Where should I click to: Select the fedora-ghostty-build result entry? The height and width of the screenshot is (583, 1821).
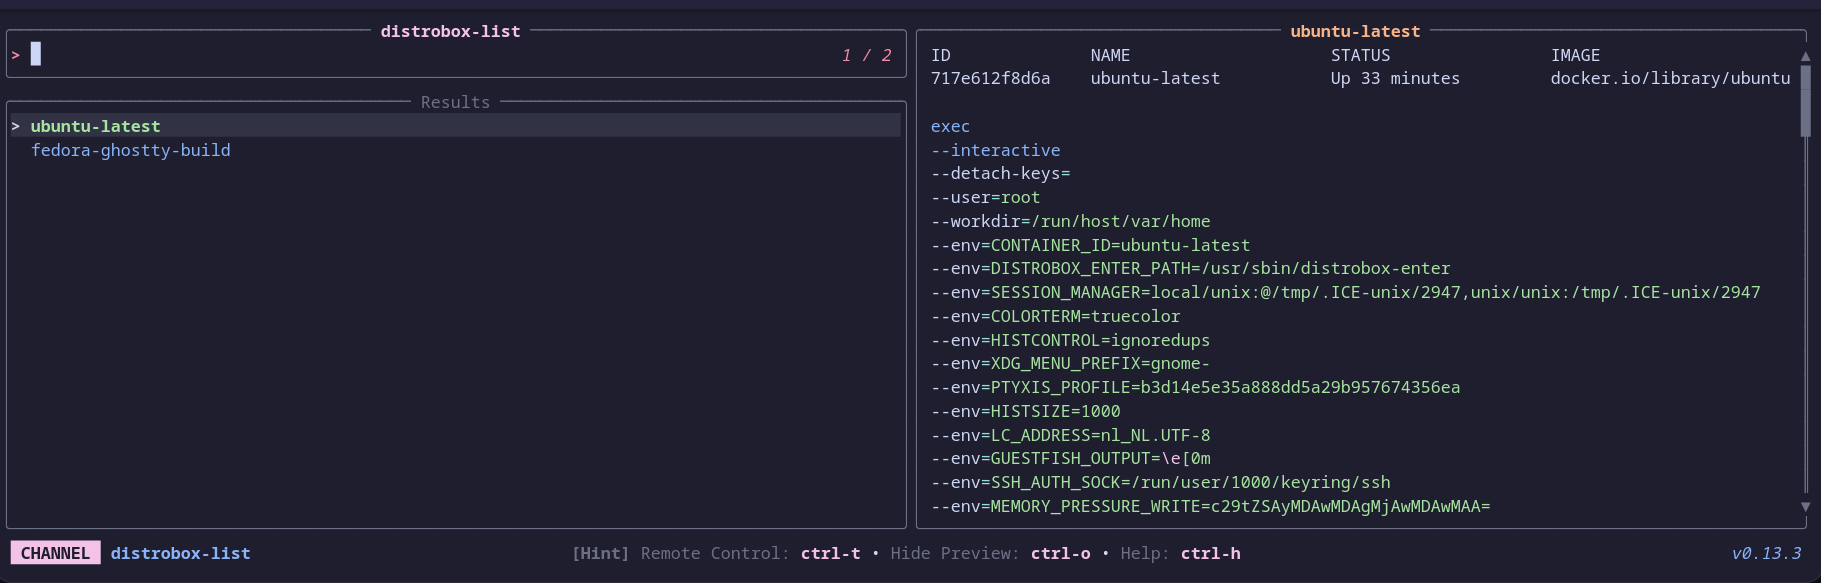coord(130,150)
